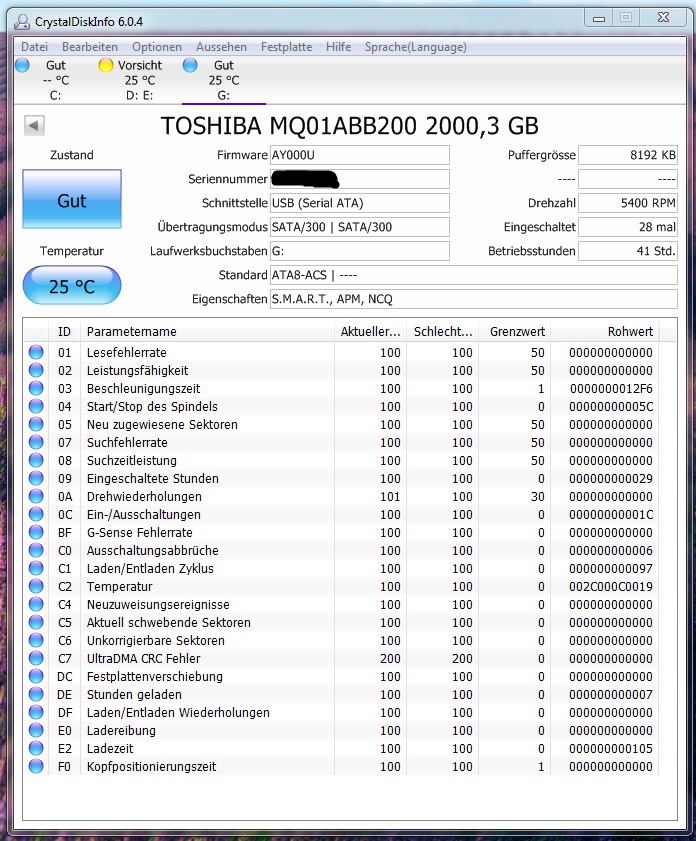Click status icon of Festplattenverschiebung row
696x841 pixels.
click(36, 676)
